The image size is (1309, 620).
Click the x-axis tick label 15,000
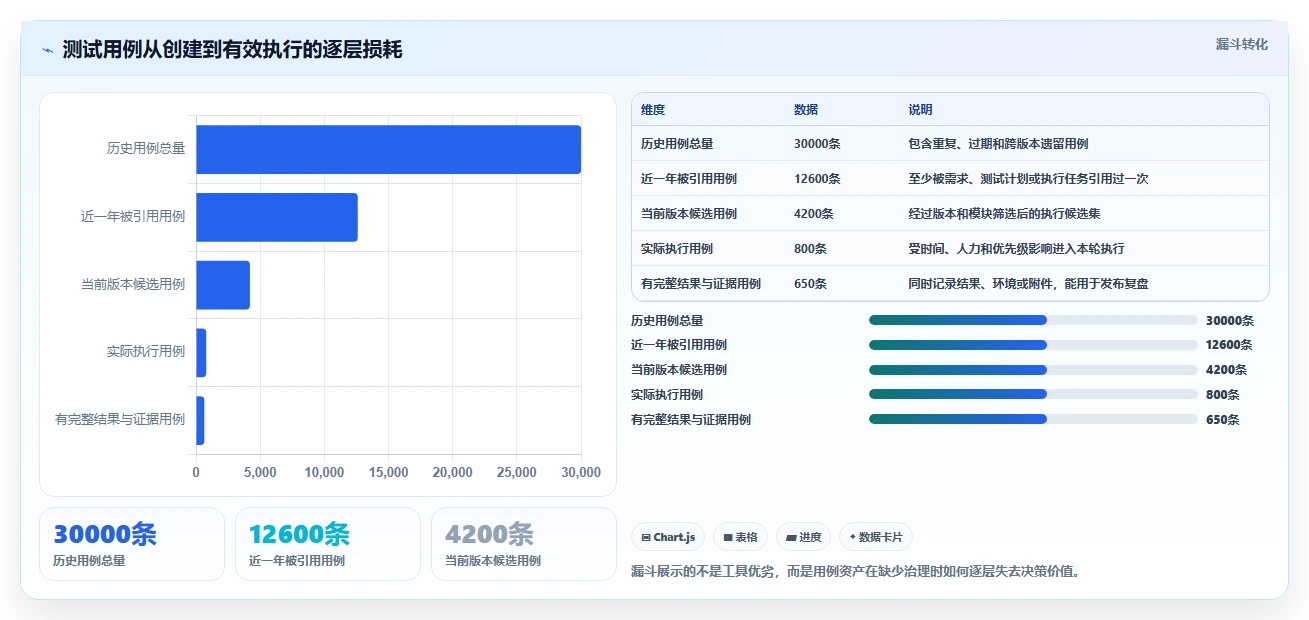pyautogui.click(x=389, y=472)
